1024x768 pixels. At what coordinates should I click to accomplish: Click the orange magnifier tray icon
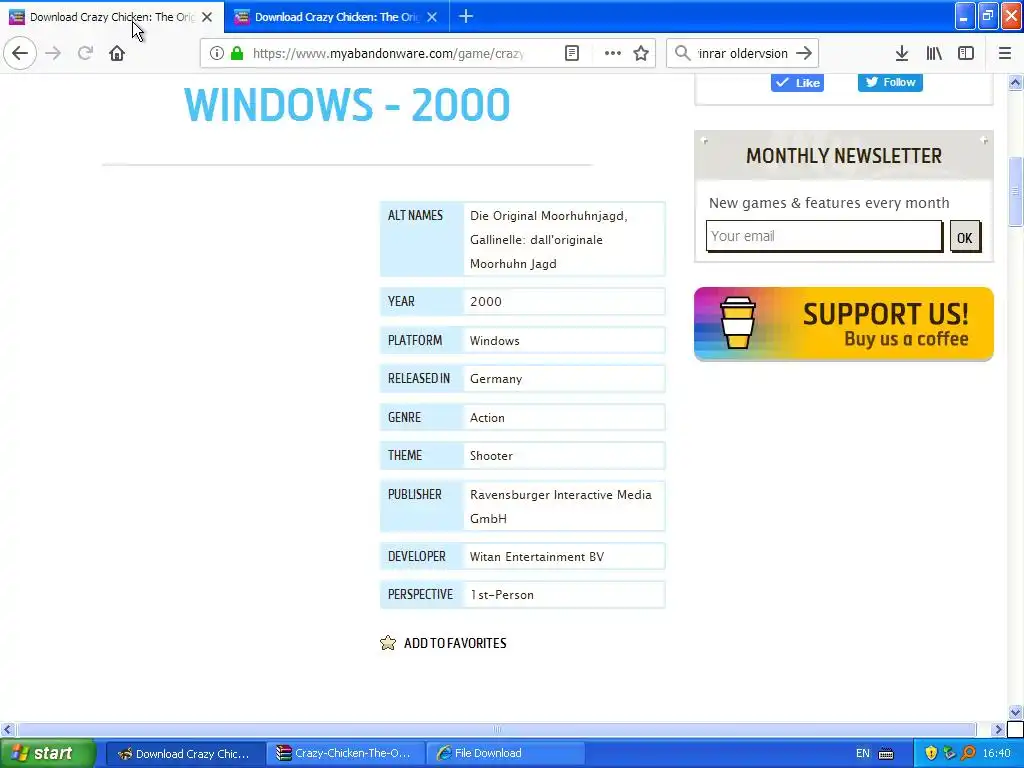[968, 754]
